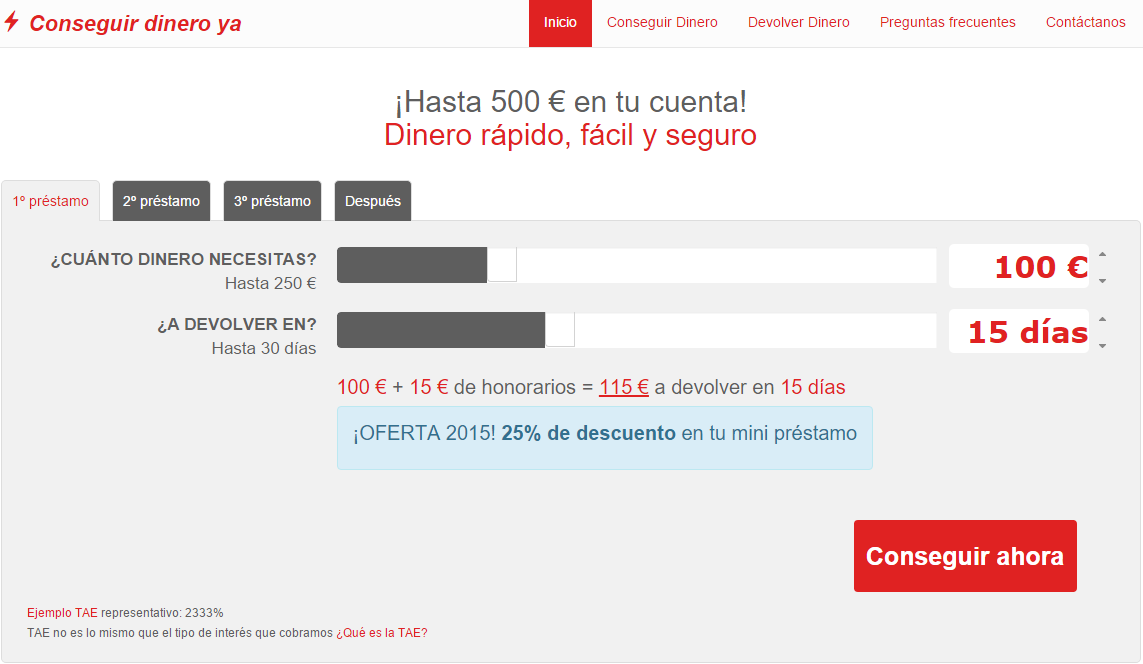
Task: Click the 'representativo: 2333%' text
Action: click(x=162, y=613)
